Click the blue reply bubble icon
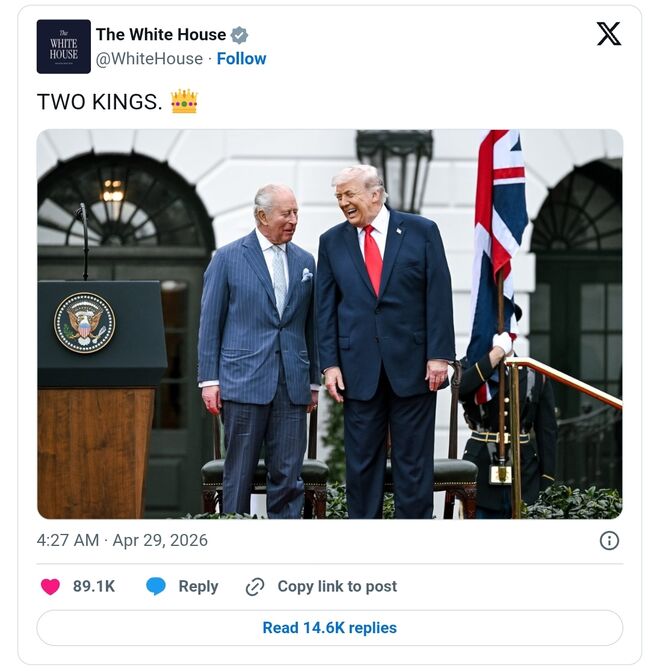 tap(156, 586)
